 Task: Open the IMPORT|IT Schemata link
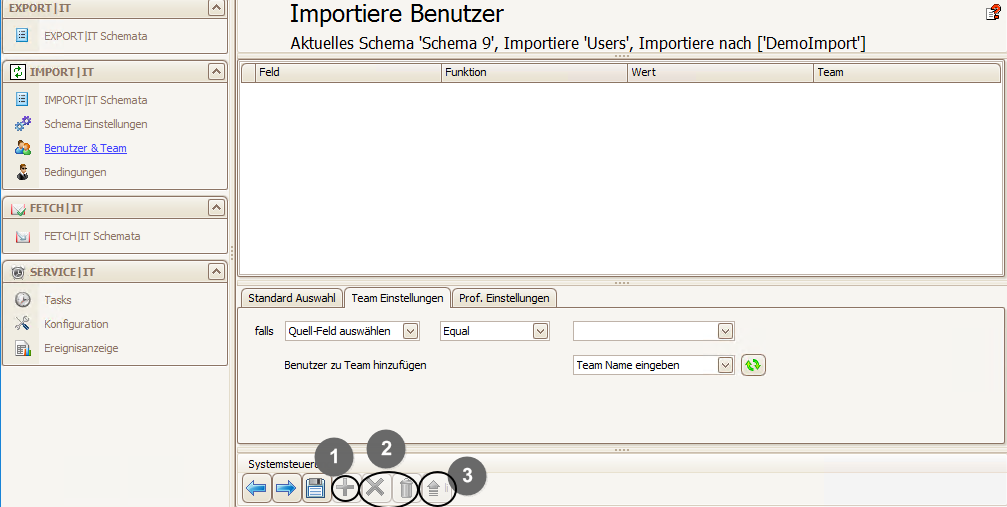[96, 100]
